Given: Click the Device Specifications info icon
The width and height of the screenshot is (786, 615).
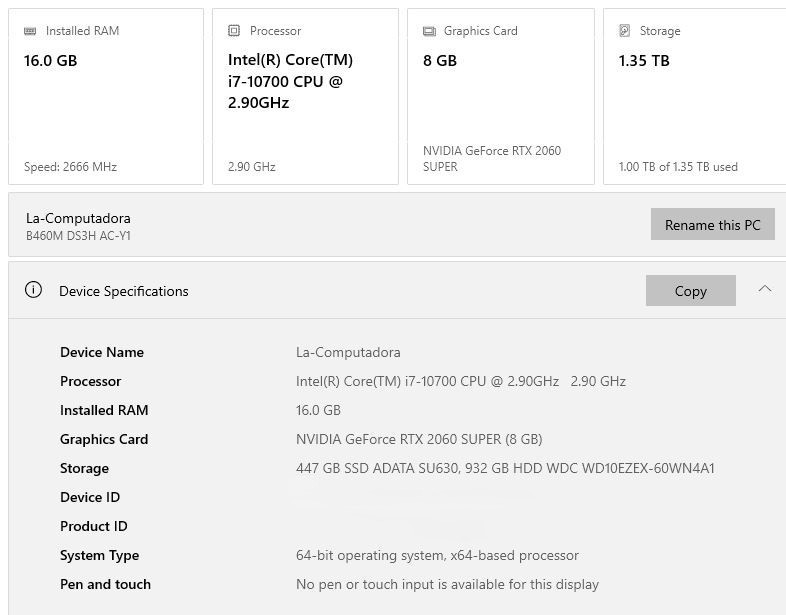Looking at the screenshot, I should tap(33, 290).
